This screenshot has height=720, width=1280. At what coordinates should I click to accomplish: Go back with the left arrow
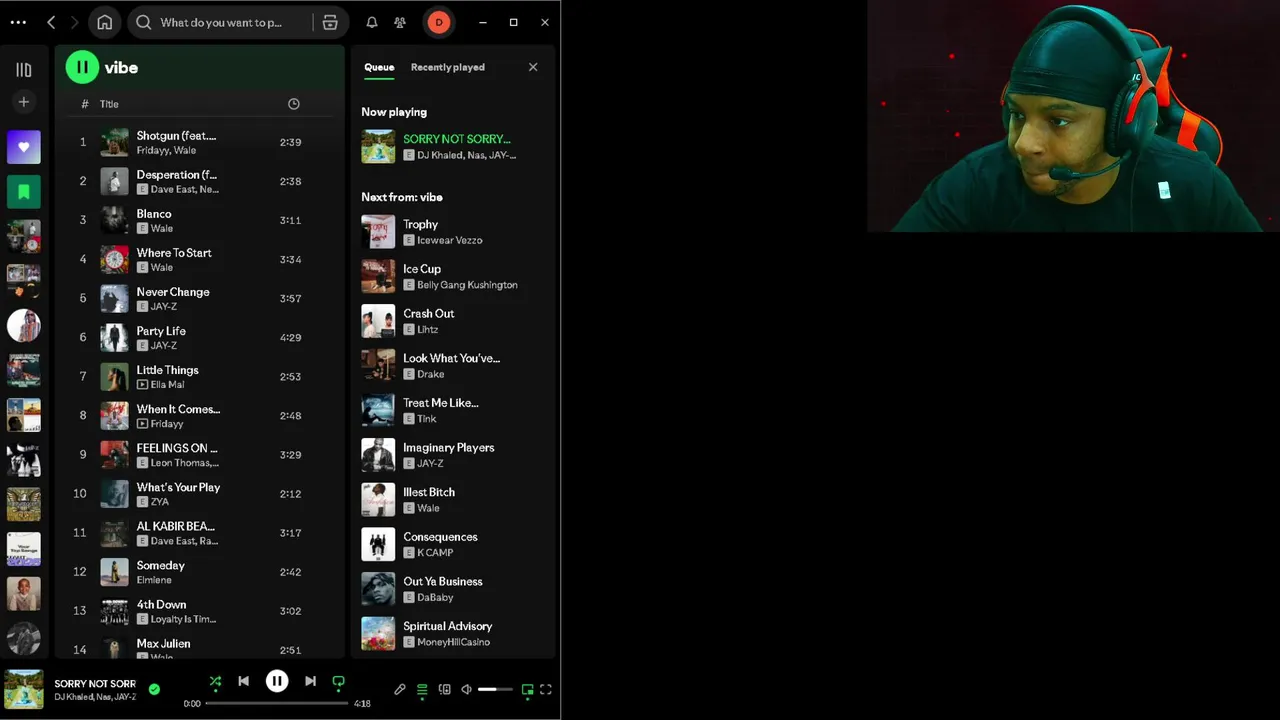pyautogui.click(x=51, y=22)
